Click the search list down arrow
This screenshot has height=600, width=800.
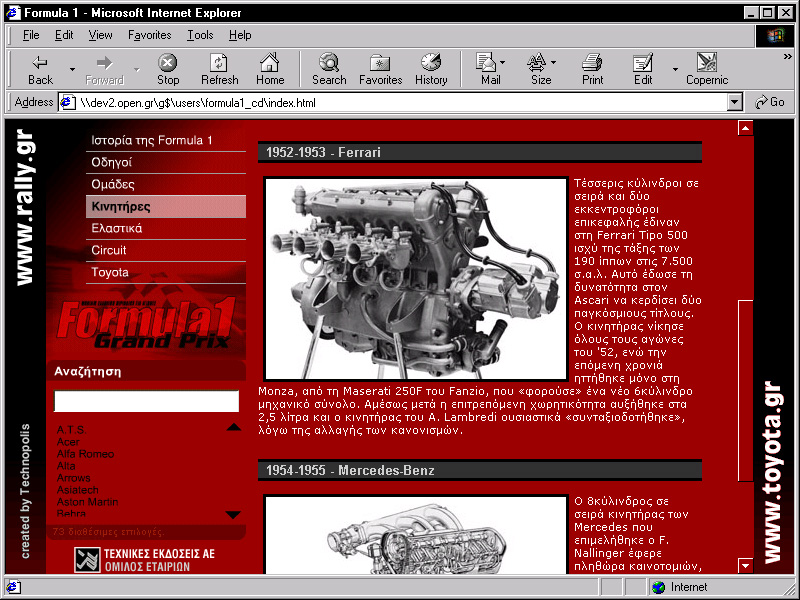coord(233,515)
